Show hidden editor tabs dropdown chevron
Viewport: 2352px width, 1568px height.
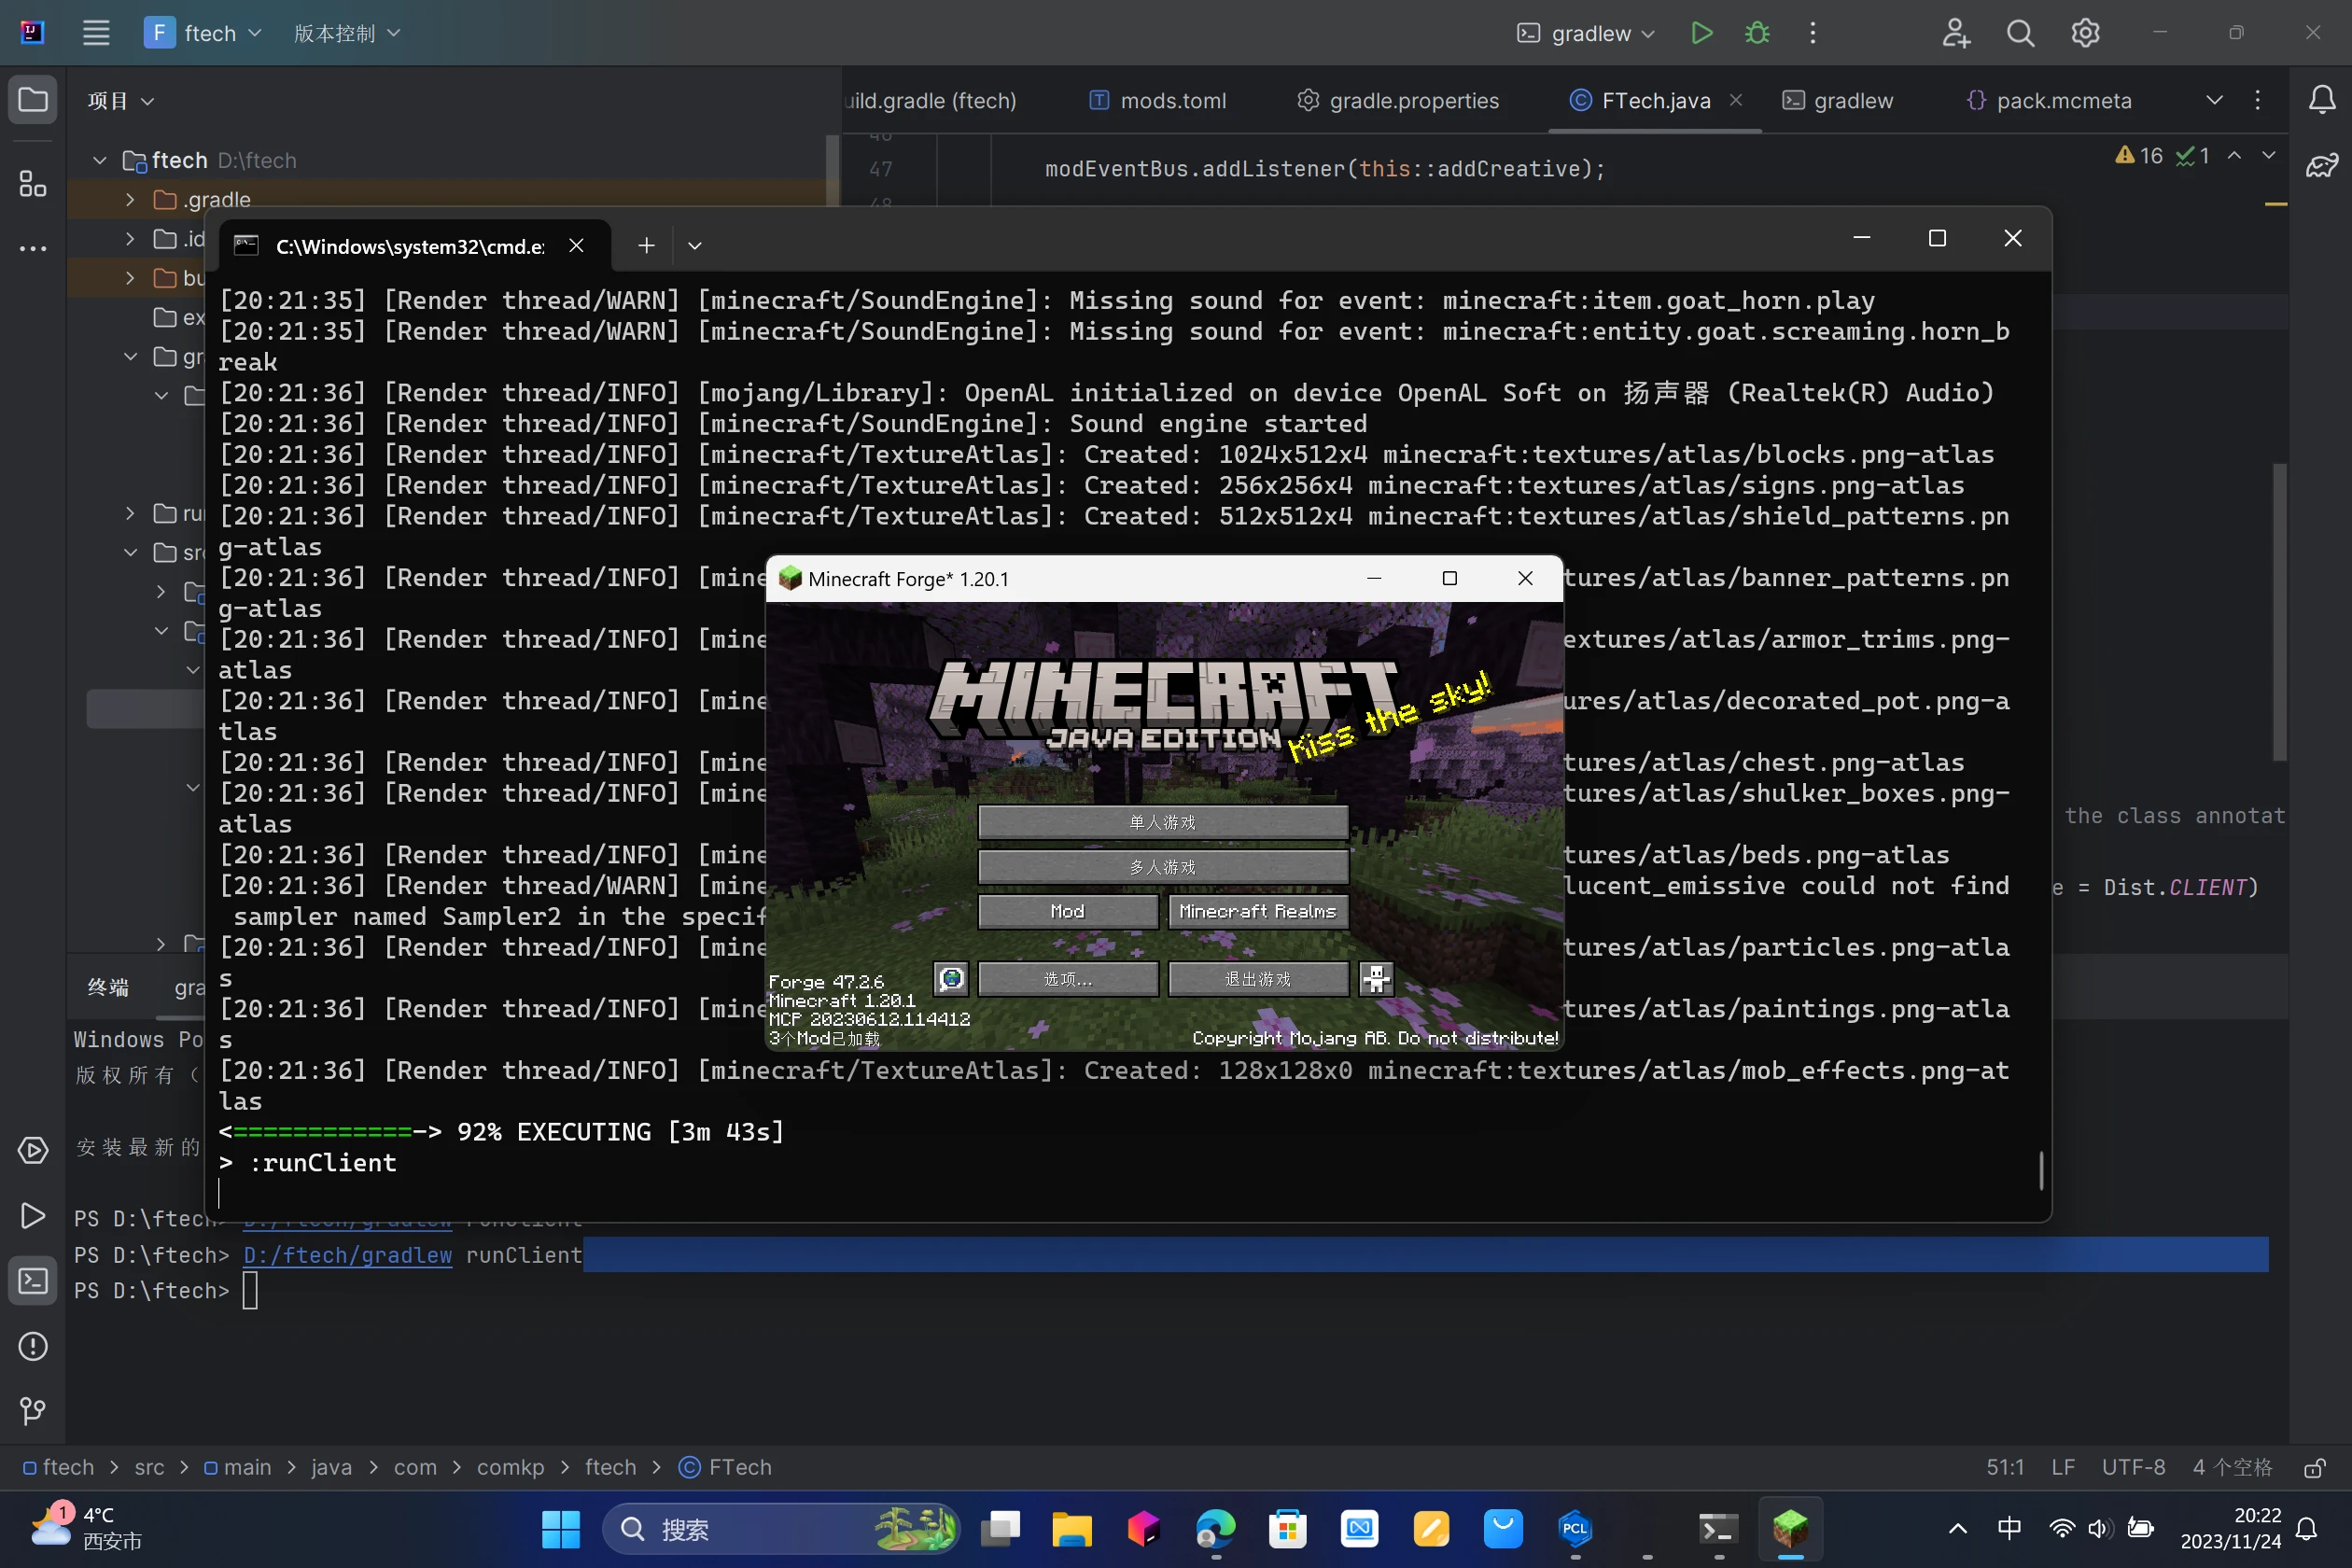[2215, 100]
